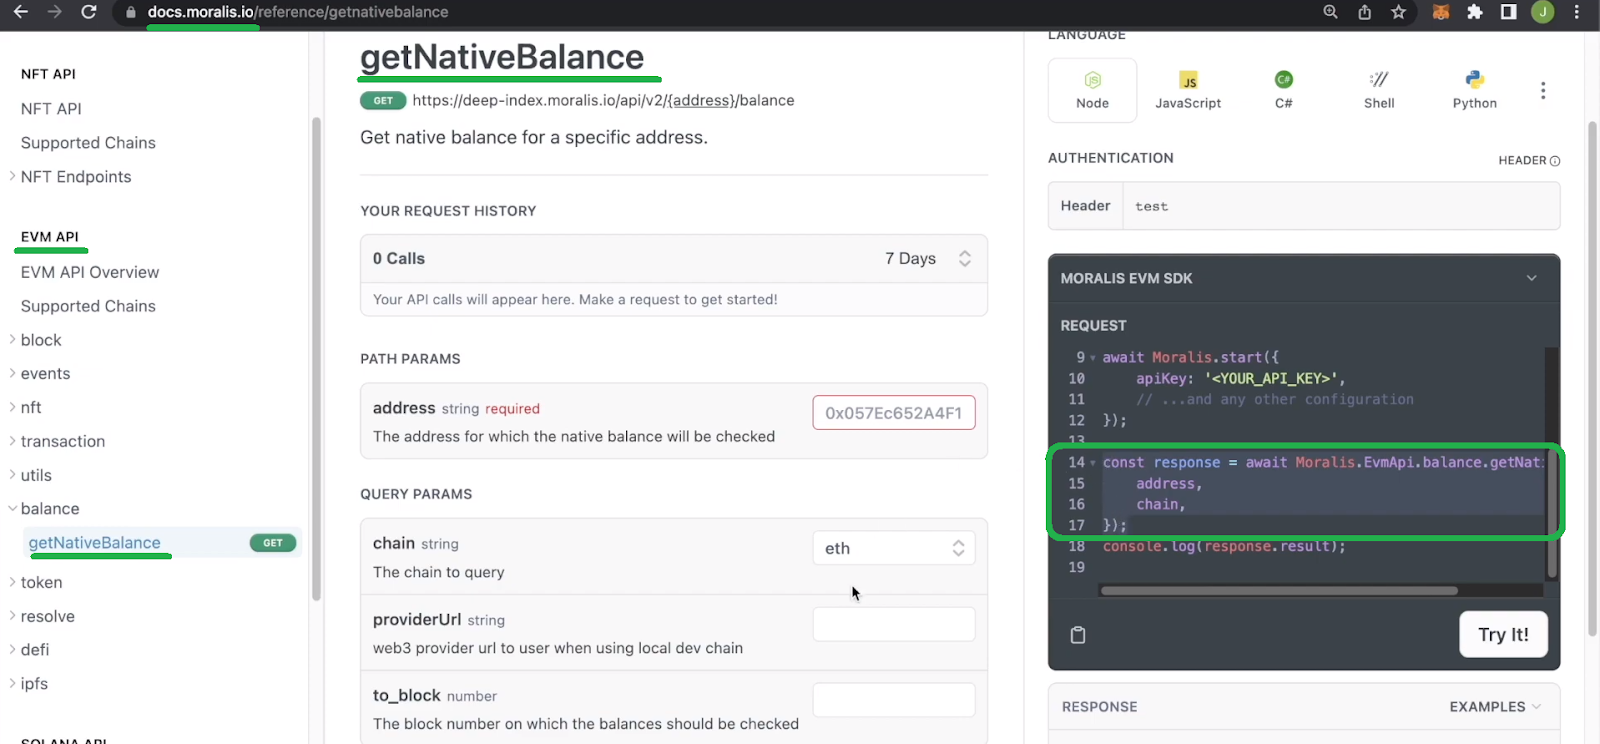Bookmark this page with the star
Image resolution: width=1600 pixels, height=744 pixels.
[1398, 12]
